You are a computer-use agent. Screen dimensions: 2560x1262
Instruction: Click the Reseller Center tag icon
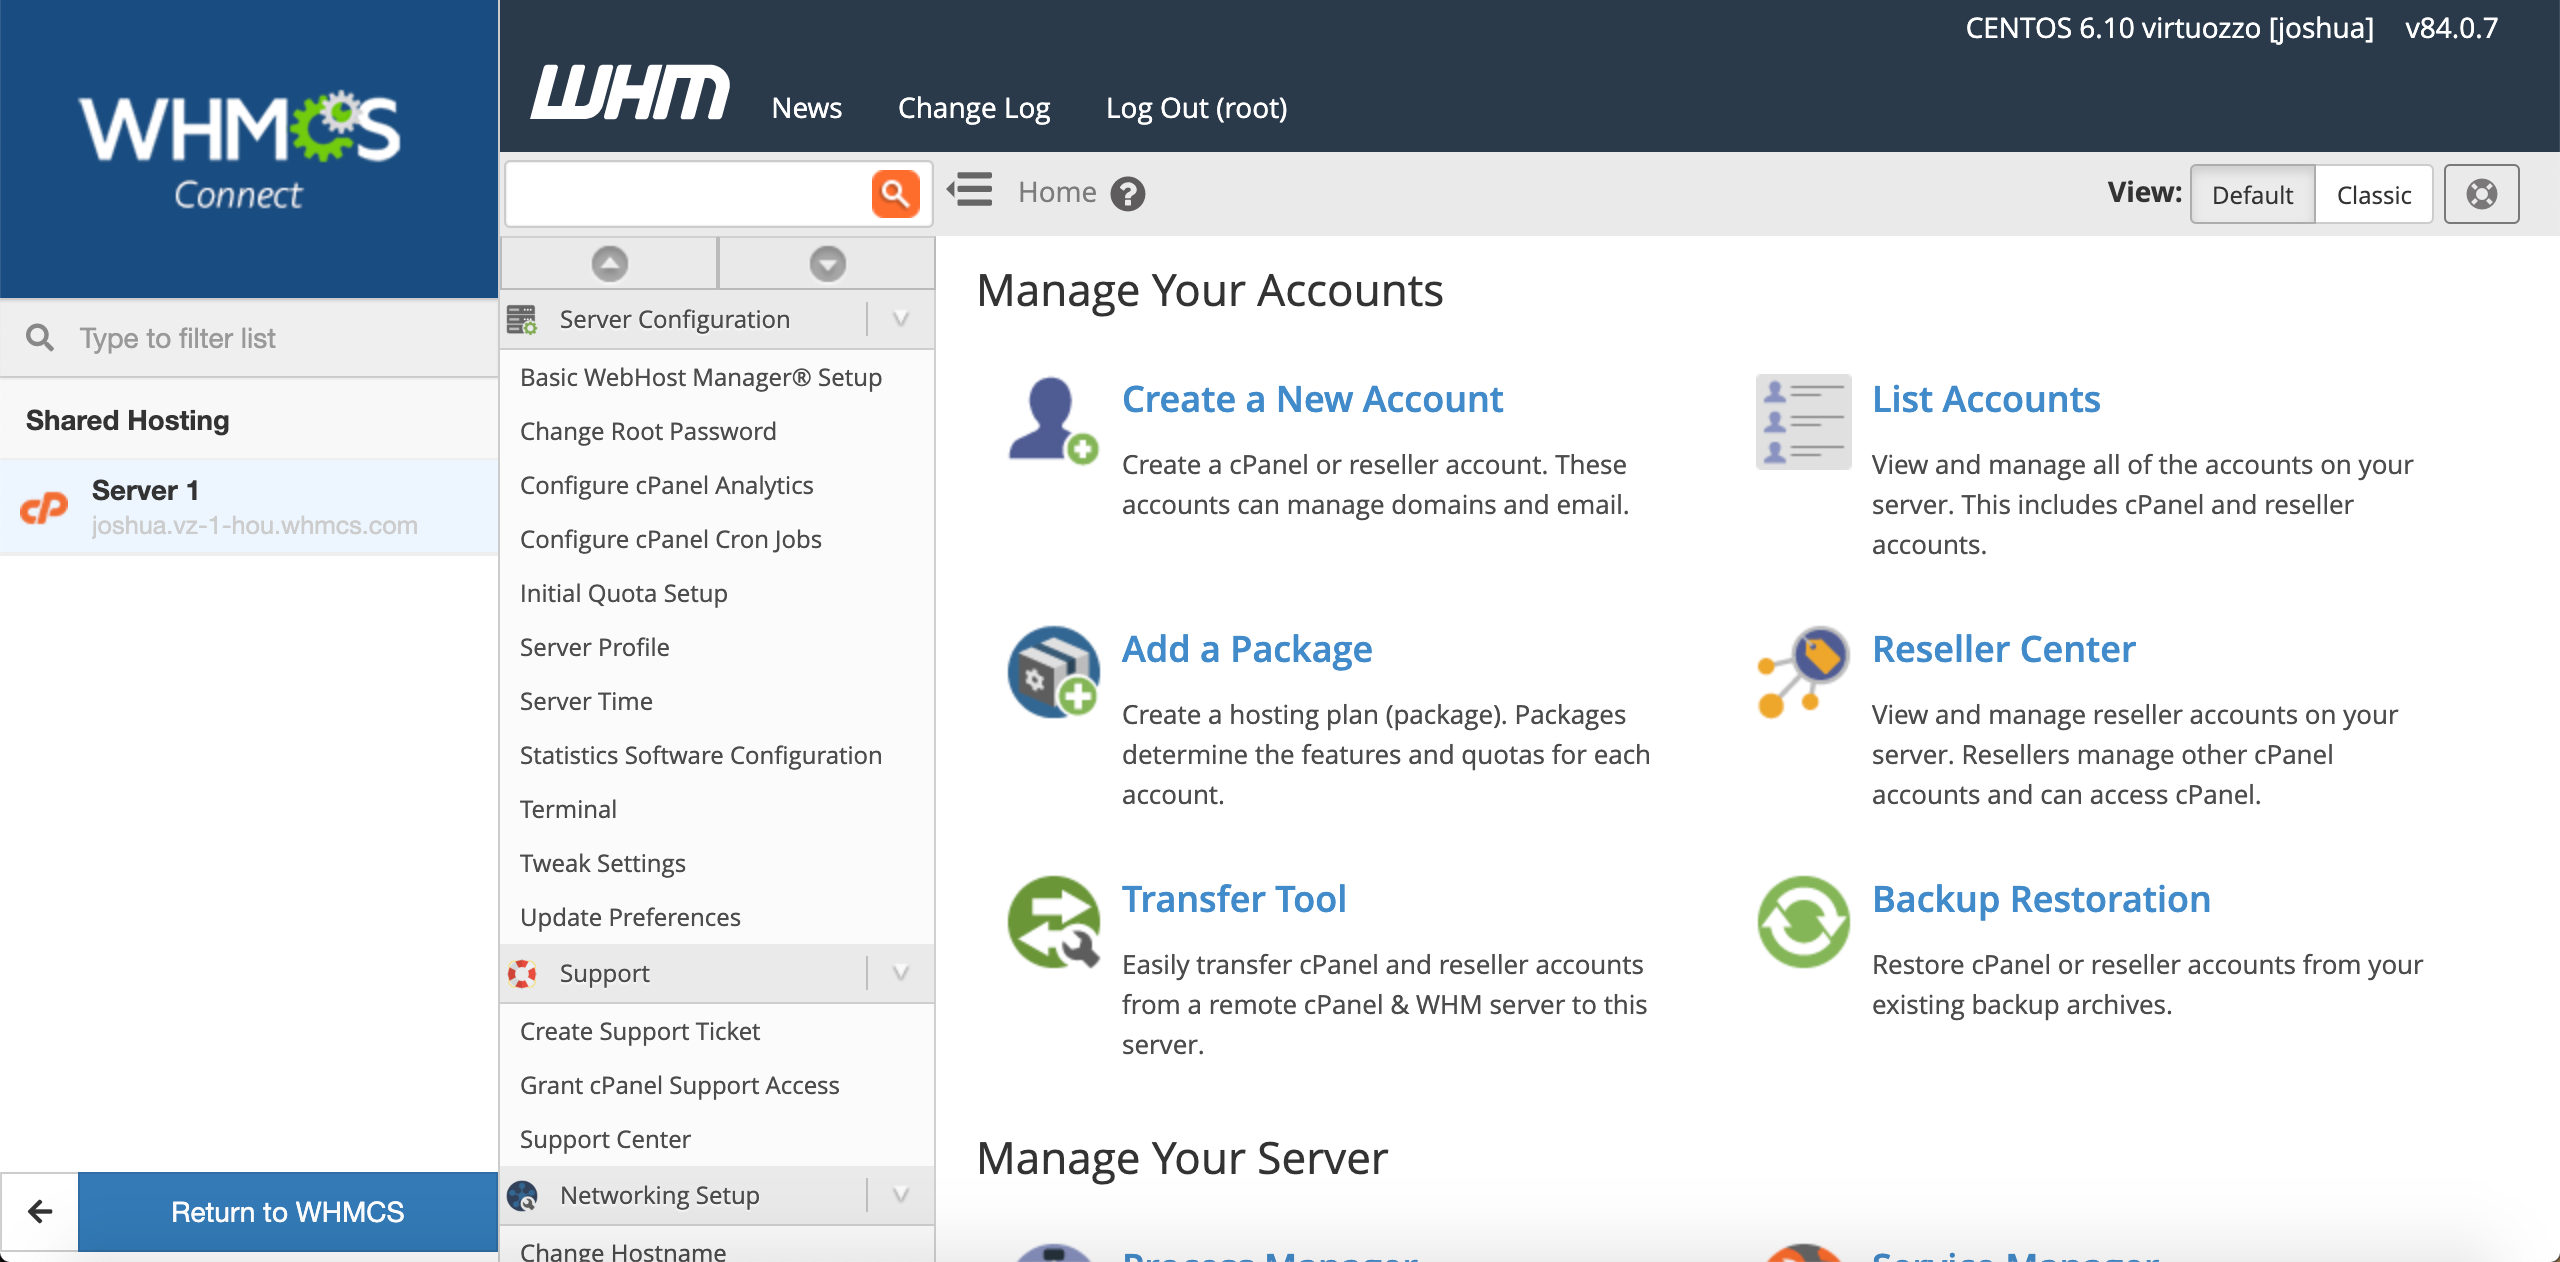click(x=1803, y=671)
